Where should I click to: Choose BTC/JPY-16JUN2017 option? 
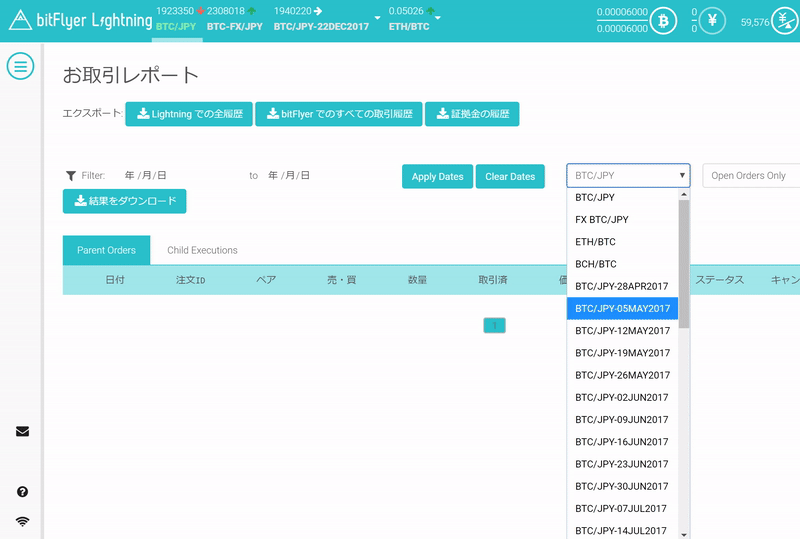point(622,442)
